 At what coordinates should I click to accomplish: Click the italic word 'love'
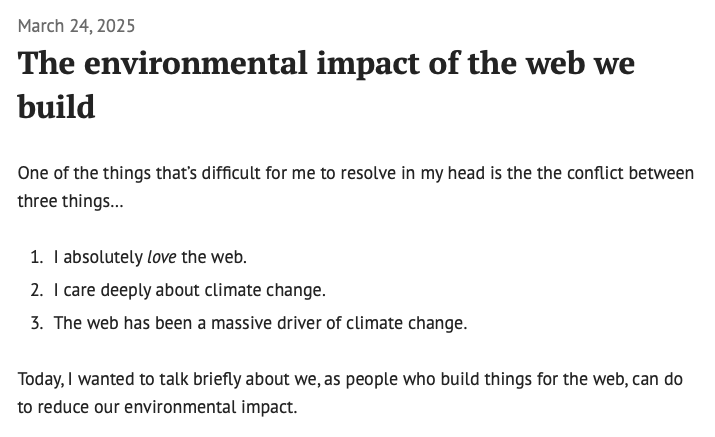click(x=161, y=257)
